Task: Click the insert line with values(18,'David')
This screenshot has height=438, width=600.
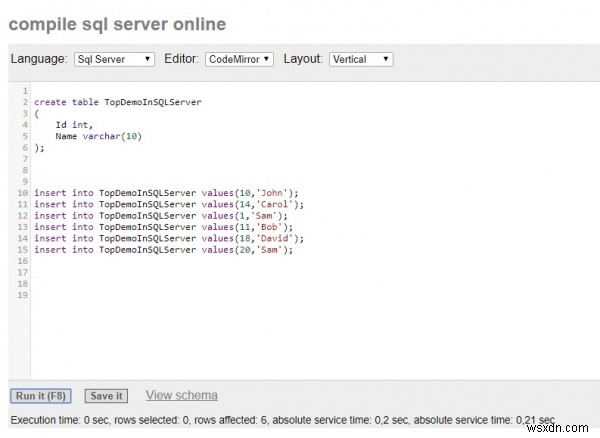Action: [169, 238]
